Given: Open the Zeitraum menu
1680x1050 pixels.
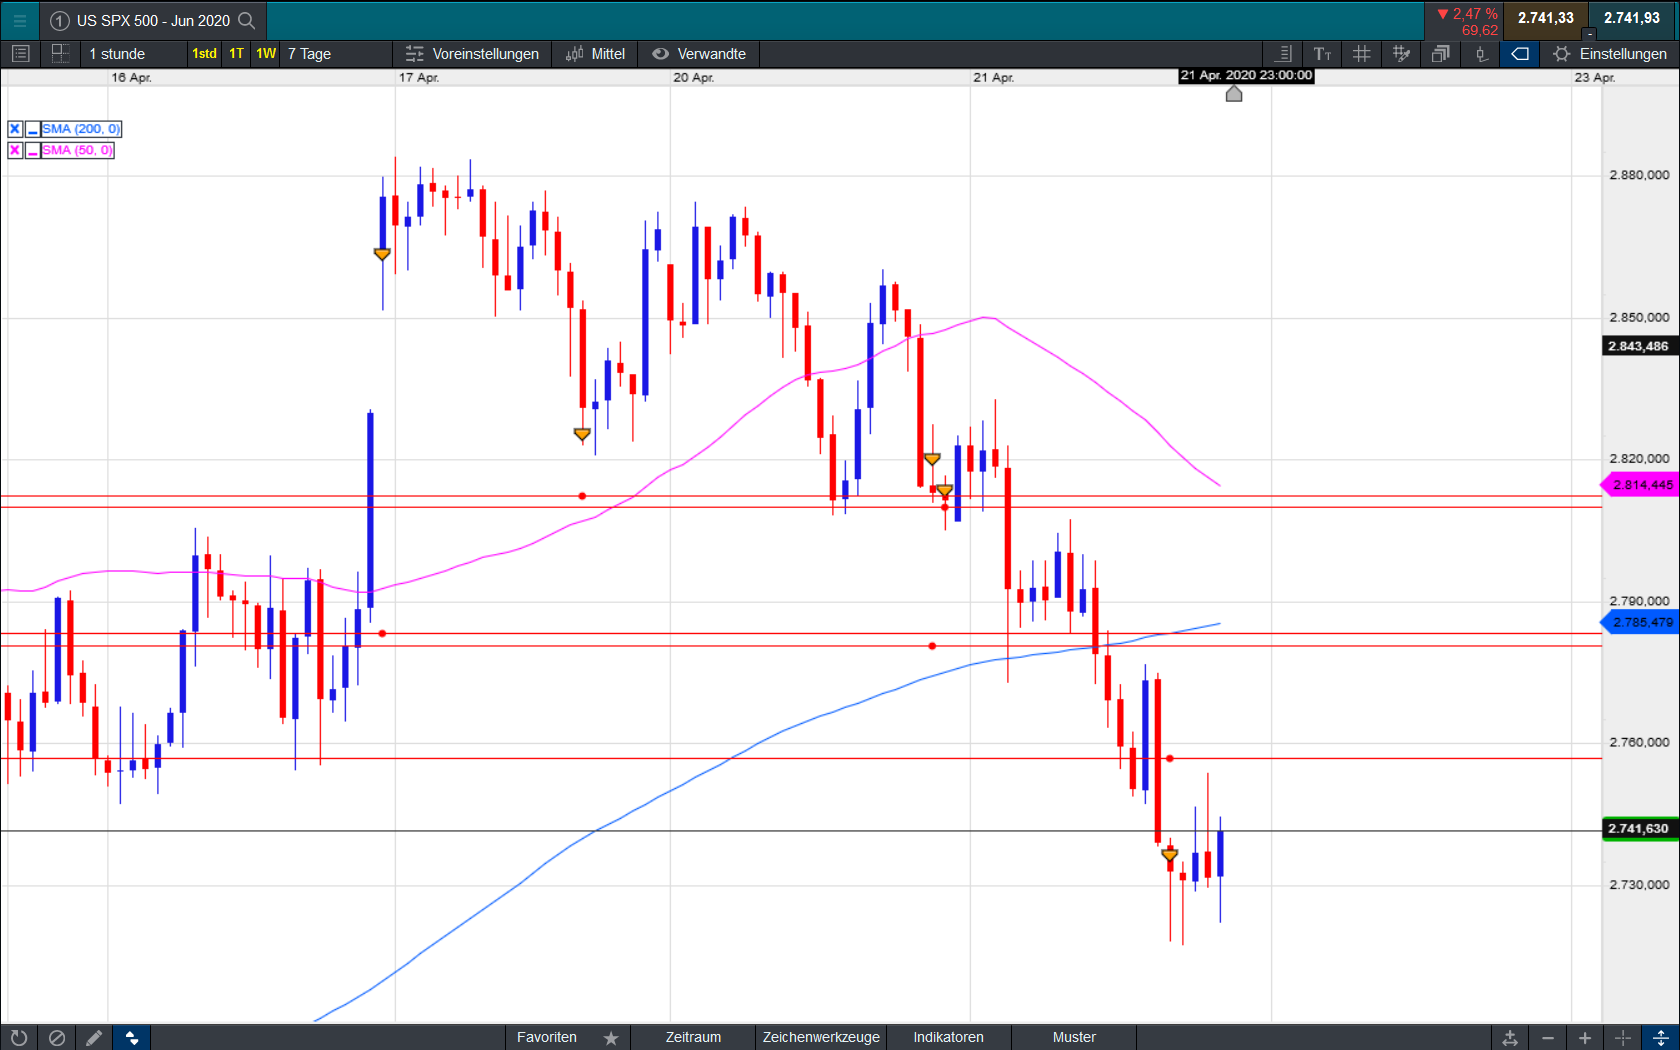Looking at the screenshot, I should click(x=693, y=1037).
